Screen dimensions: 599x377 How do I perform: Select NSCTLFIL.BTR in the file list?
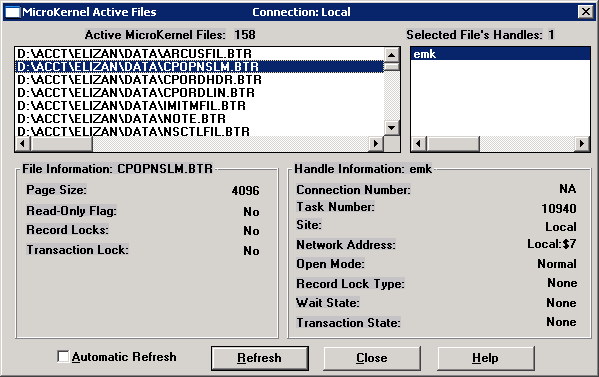(199, 131)
